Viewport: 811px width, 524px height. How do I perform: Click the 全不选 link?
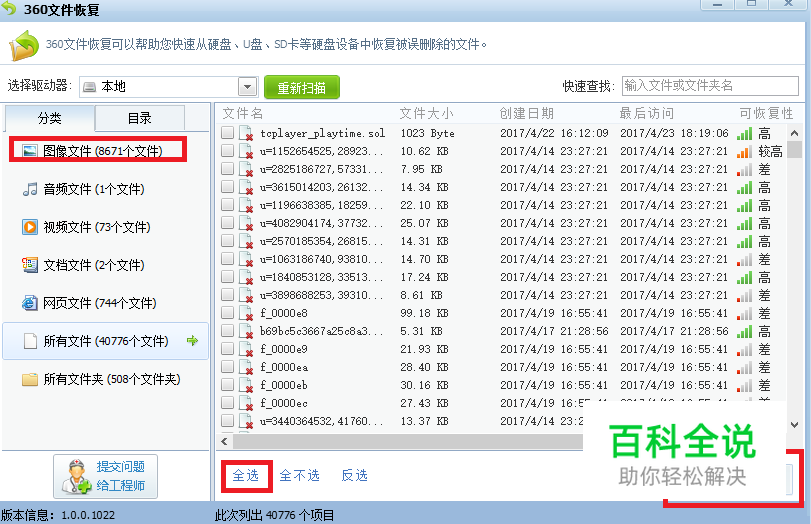coord(299,475)
